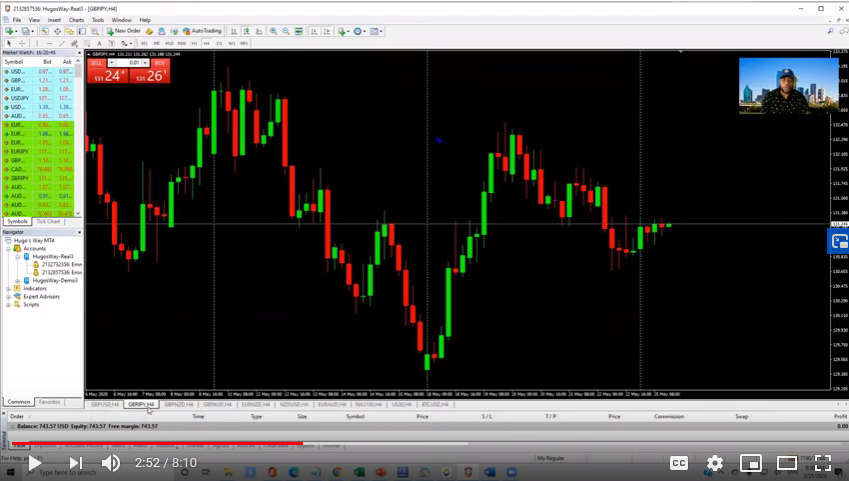This screenshot has width=849, height=481.
Task: Open the indicators list dropdown
Action: pos(343,31)
